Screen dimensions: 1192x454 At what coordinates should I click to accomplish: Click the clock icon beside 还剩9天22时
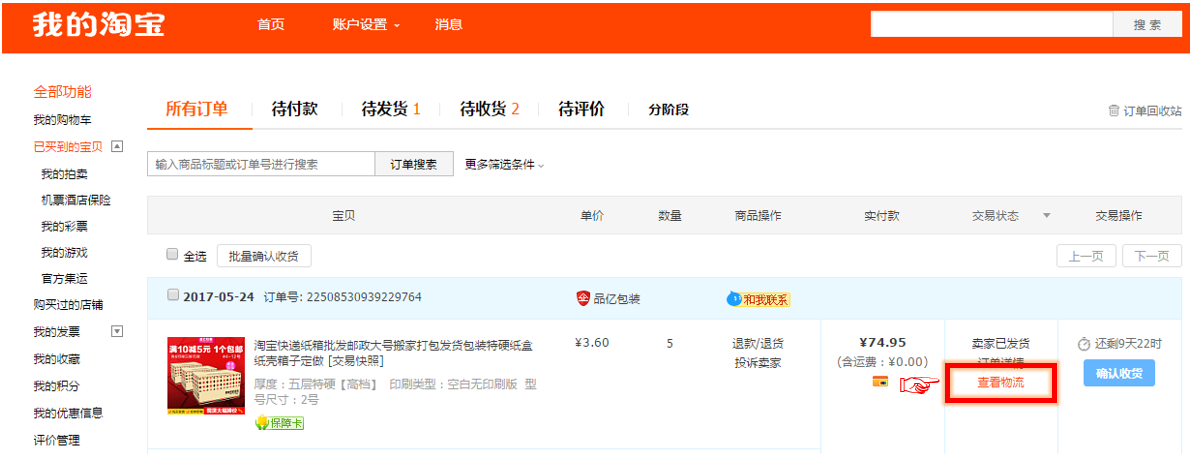pos(1084,344)
